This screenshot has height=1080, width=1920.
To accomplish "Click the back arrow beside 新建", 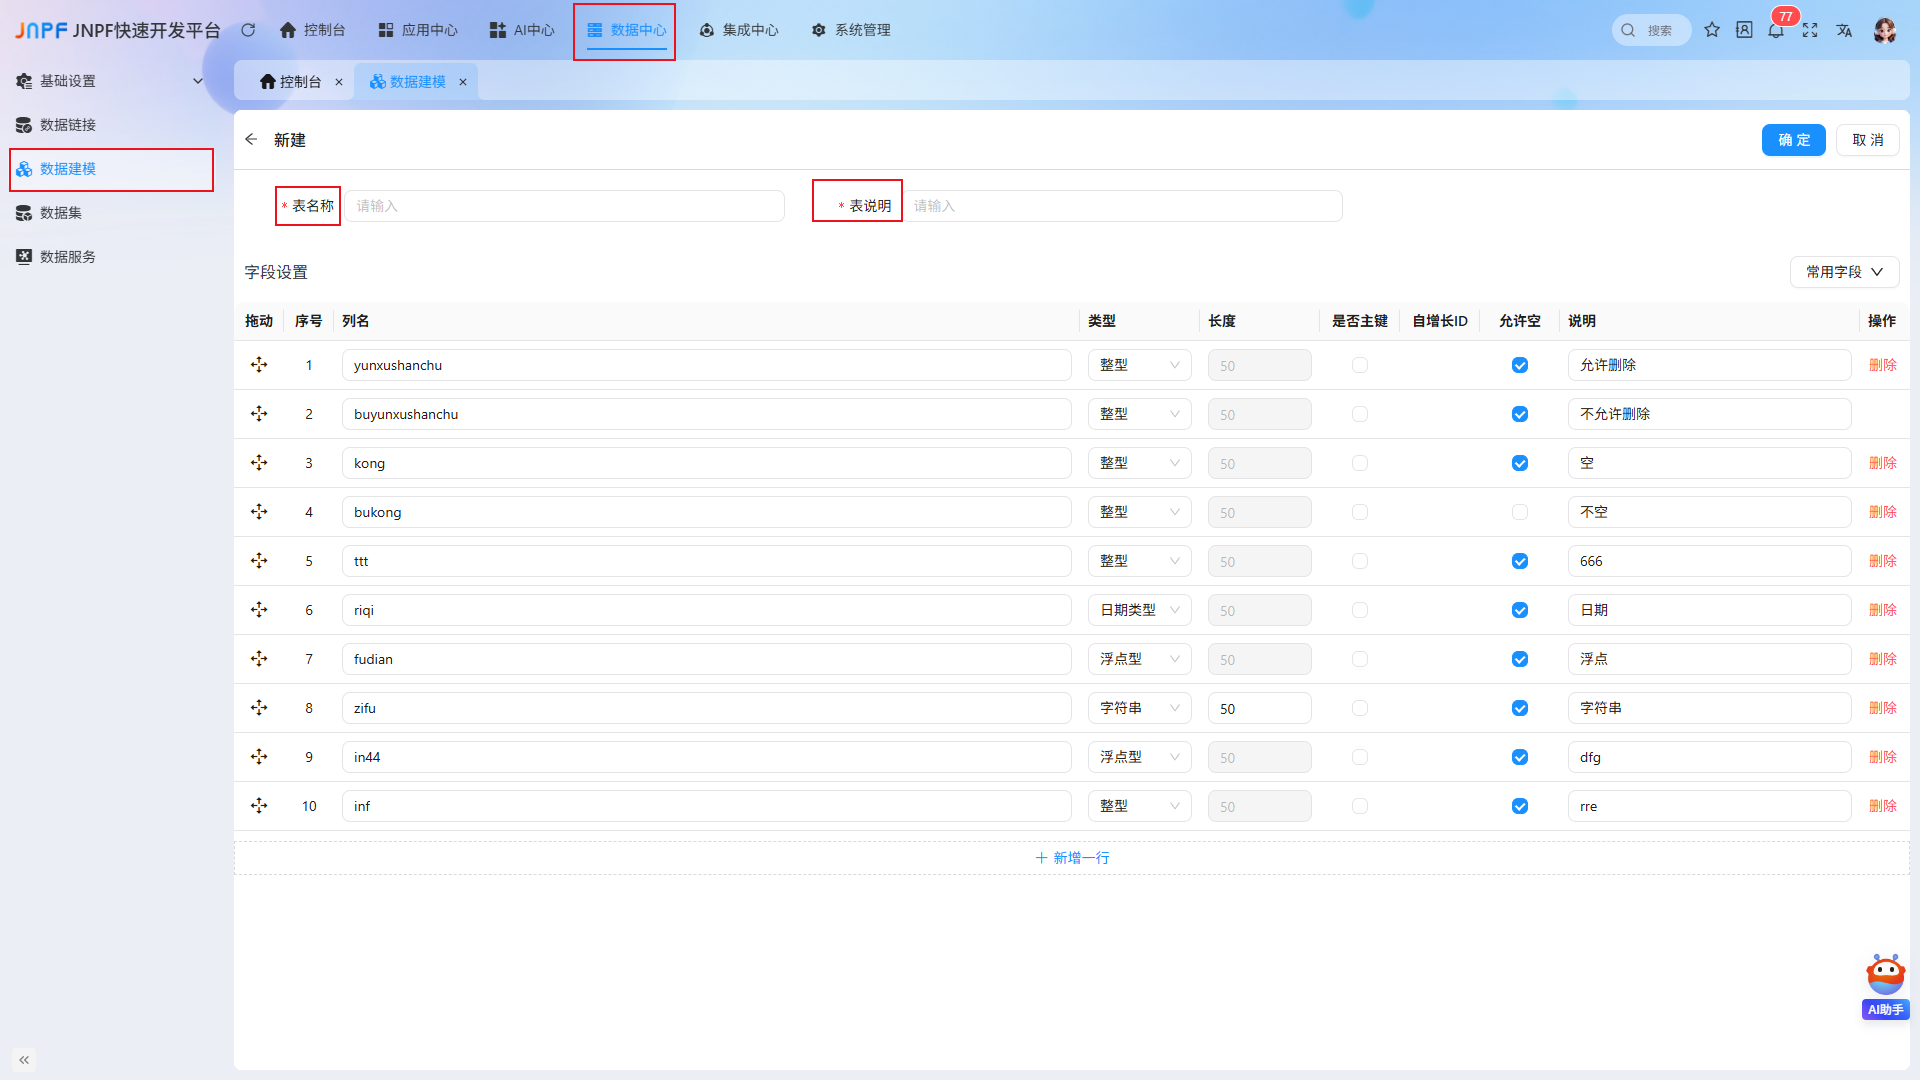I will tap(251, 139).
